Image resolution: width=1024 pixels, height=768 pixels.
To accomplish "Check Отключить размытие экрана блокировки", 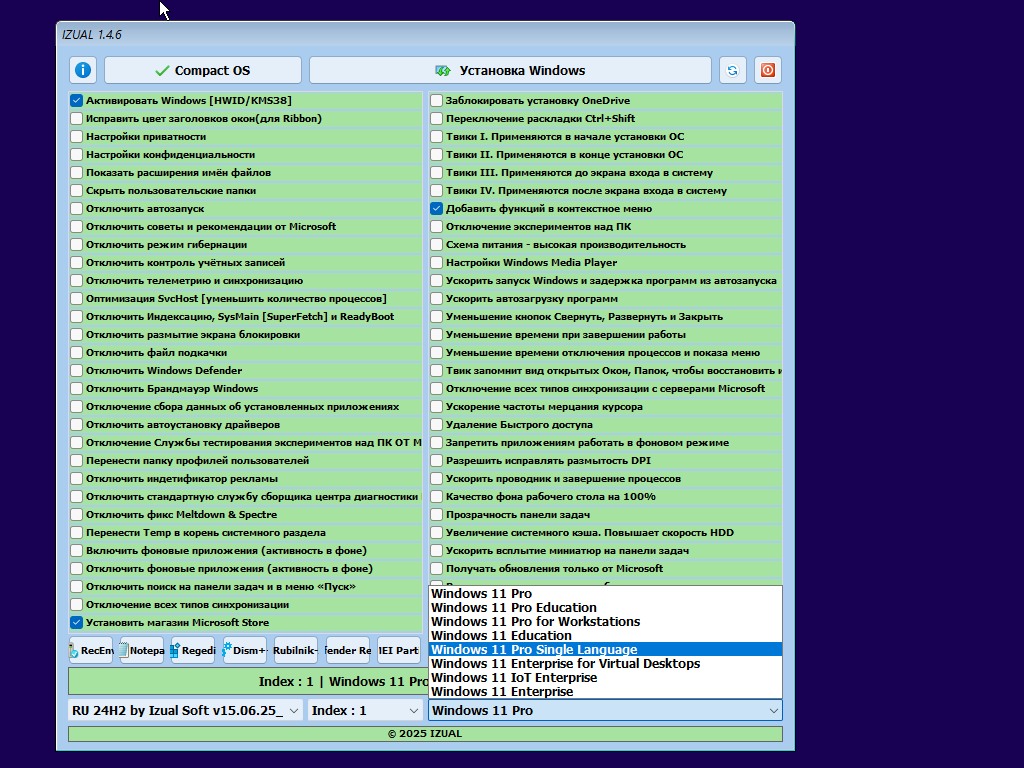I will (x=76, y=334).
